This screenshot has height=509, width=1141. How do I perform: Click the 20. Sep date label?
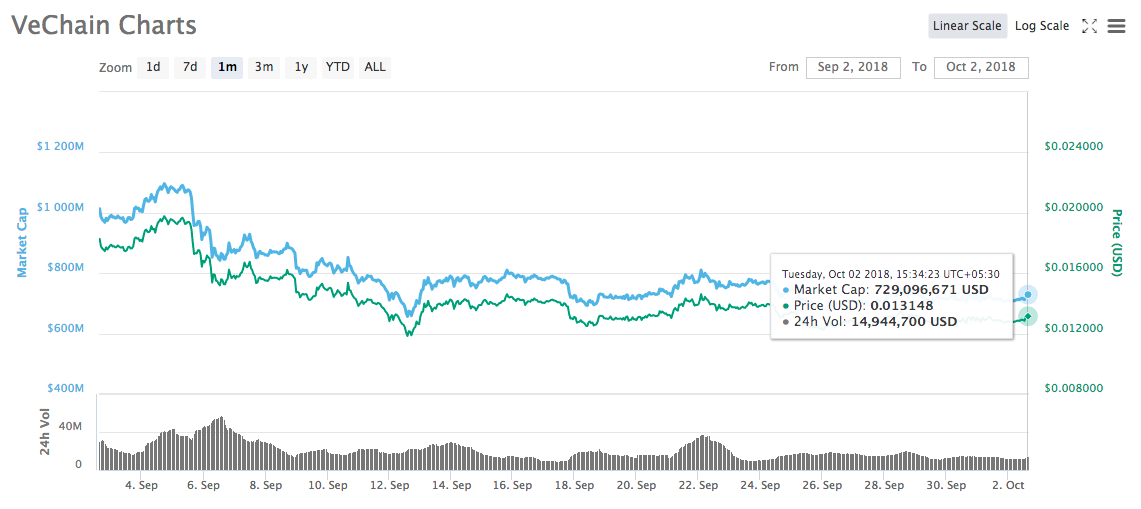pyautogui.click(x=636, y=484)
